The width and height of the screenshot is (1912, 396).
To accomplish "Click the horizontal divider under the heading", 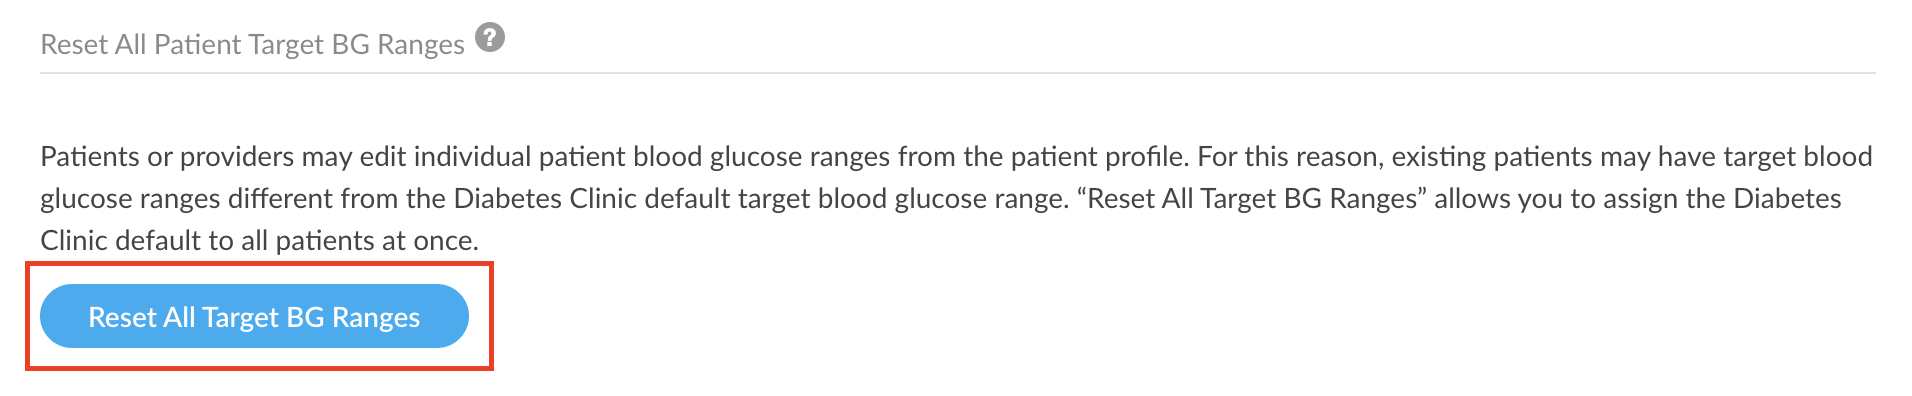I will 957,73.
